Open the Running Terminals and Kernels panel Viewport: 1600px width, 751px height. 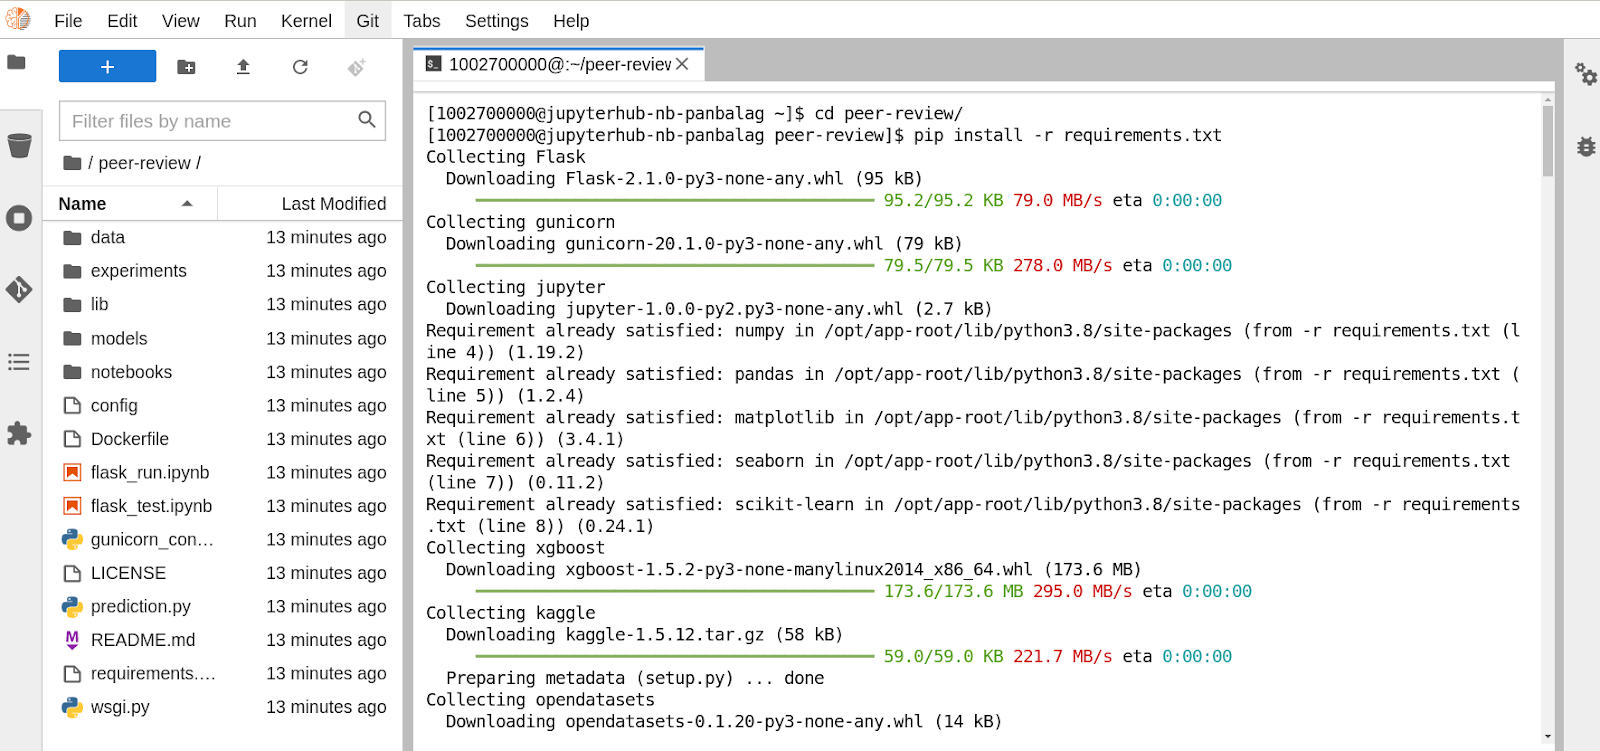[19, 218]
